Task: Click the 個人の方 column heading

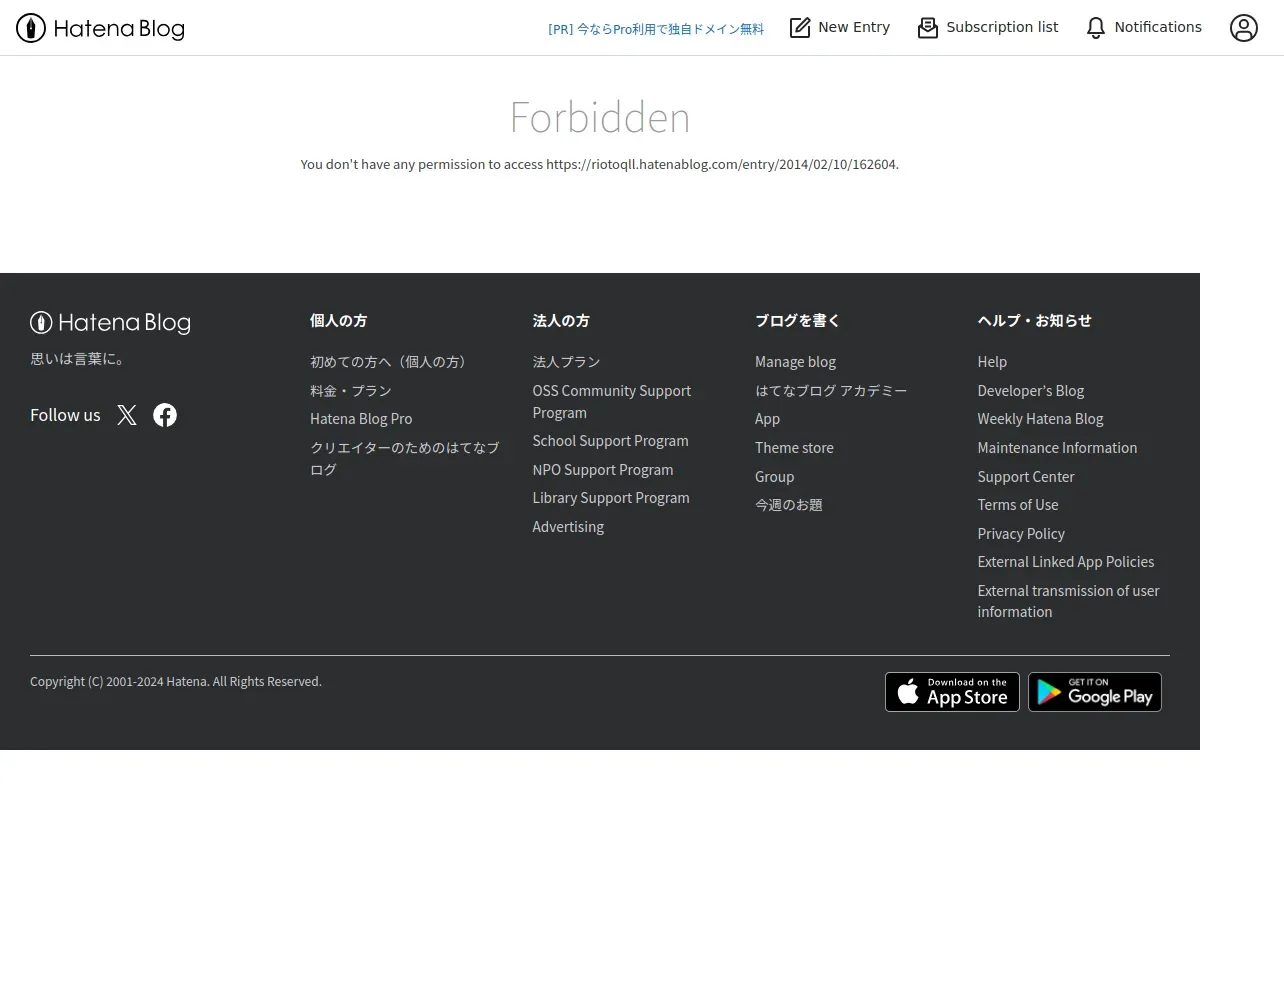Action: [339, 321]
